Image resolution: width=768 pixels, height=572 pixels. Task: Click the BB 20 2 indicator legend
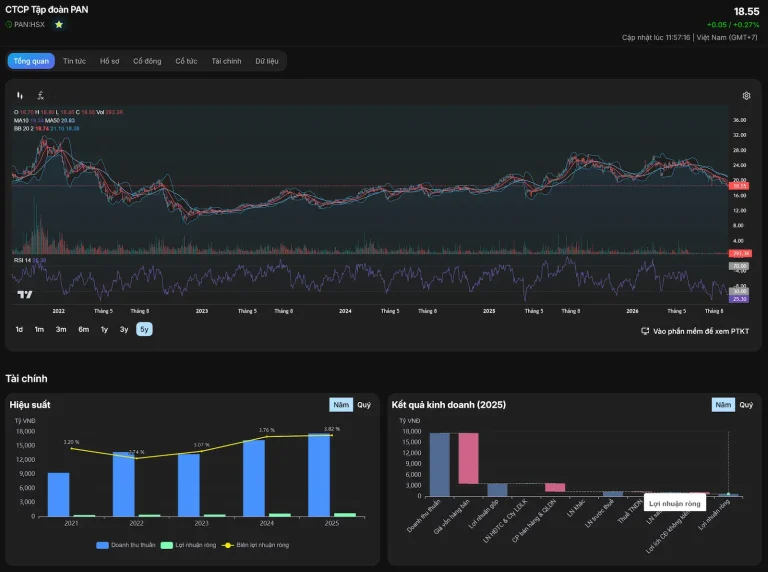point(47,129)
